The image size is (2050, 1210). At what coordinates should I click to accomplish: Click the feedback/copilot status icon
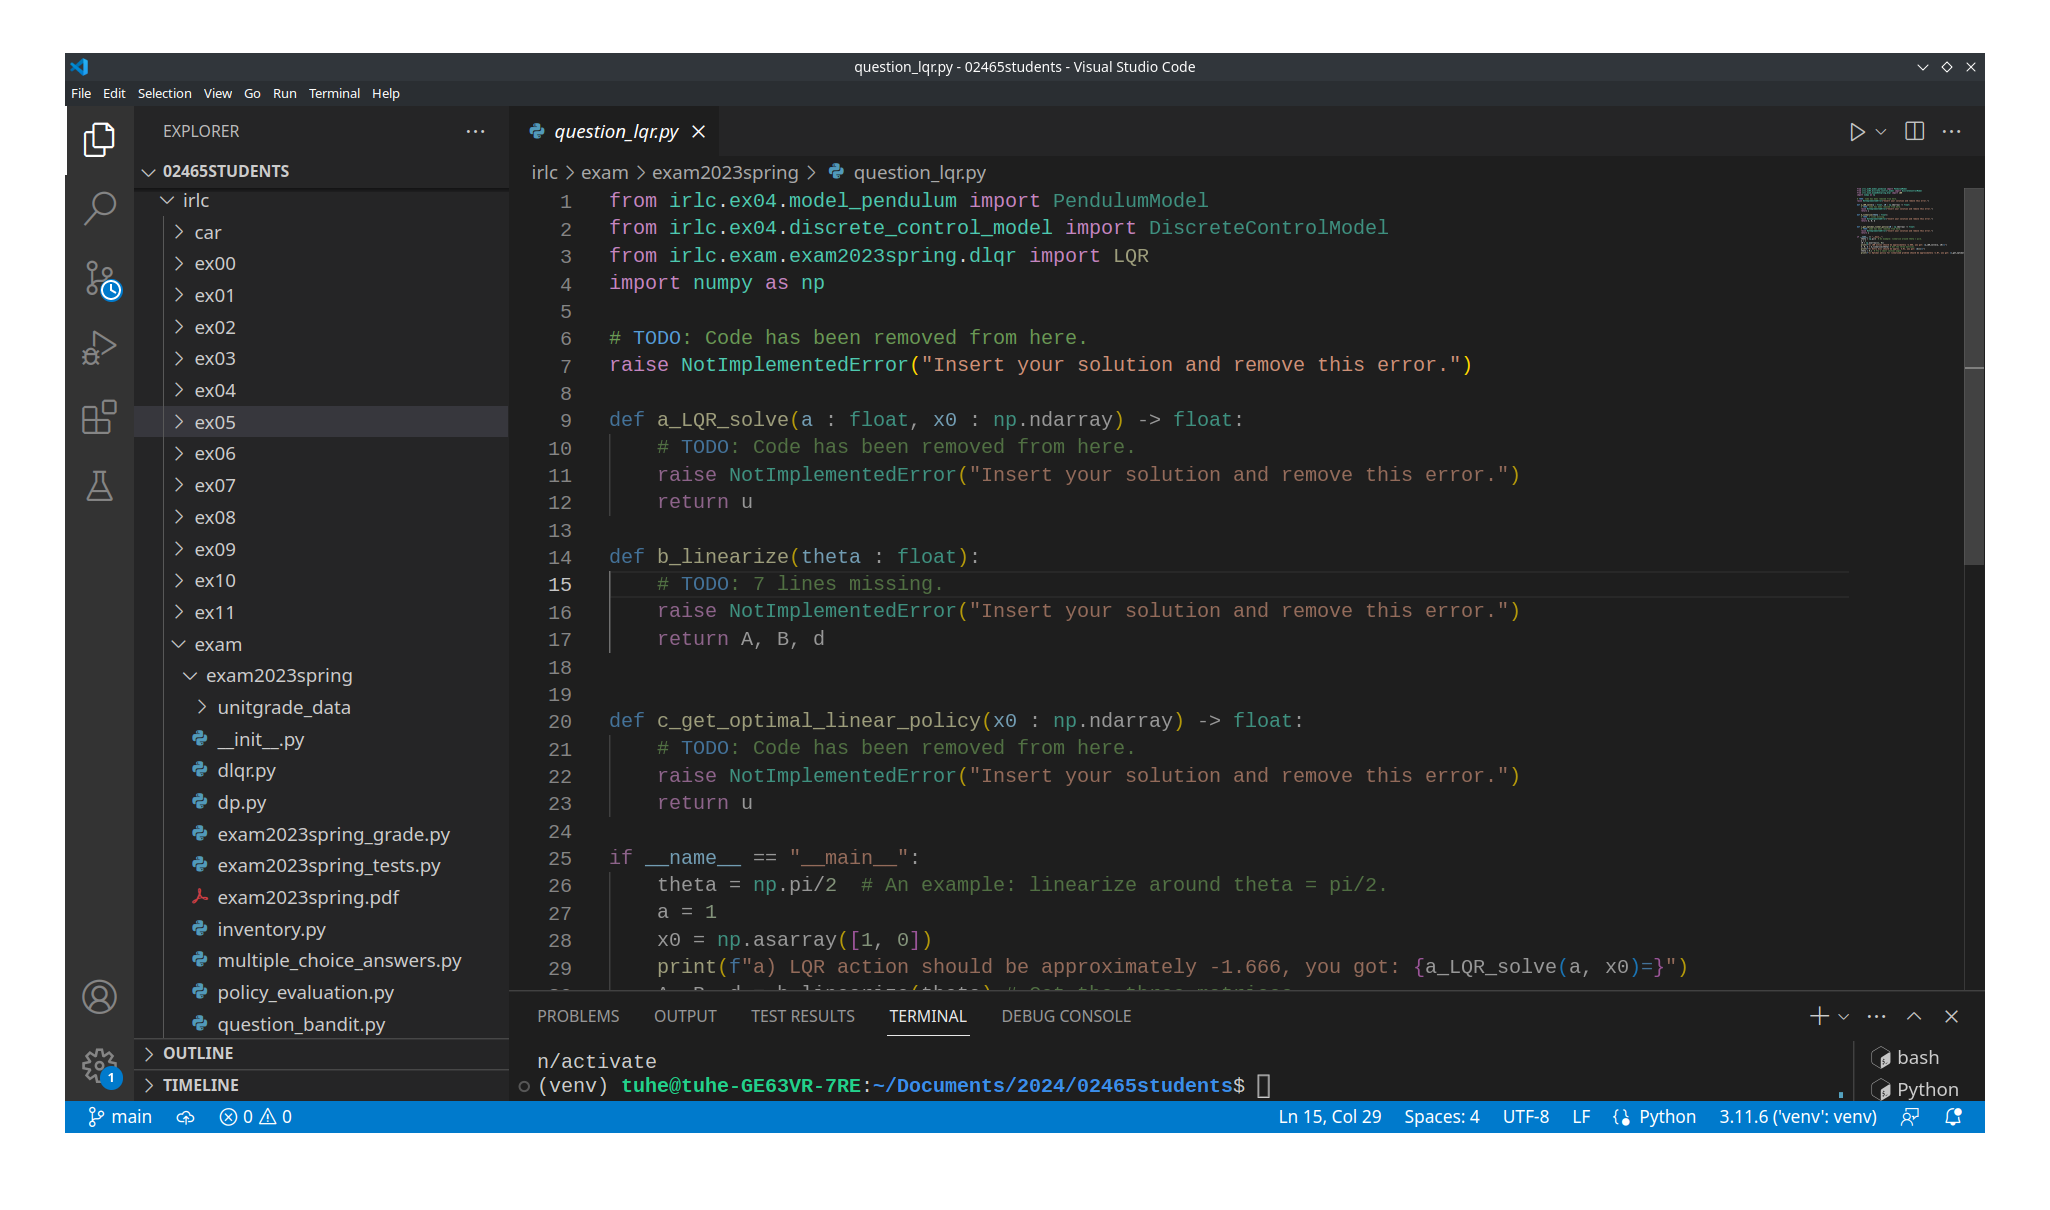[1910, 1117]
